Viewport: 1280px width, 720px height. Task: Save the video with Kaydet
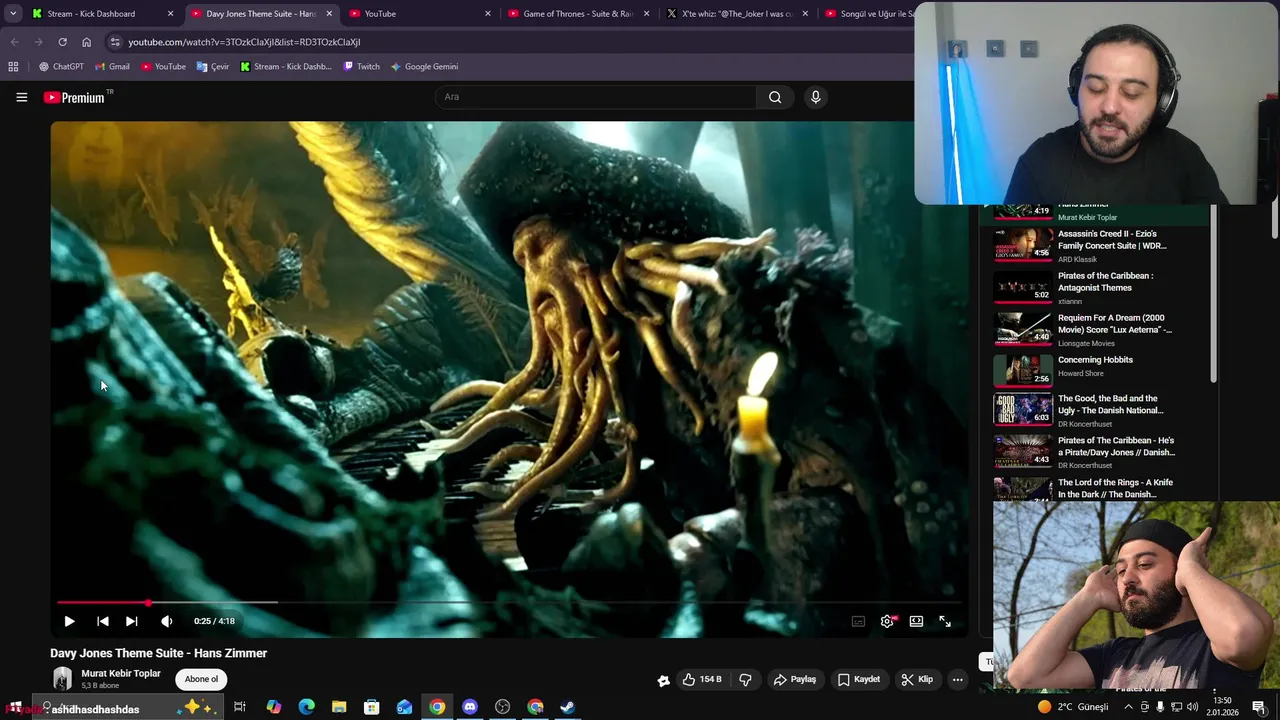coord(859,679)
